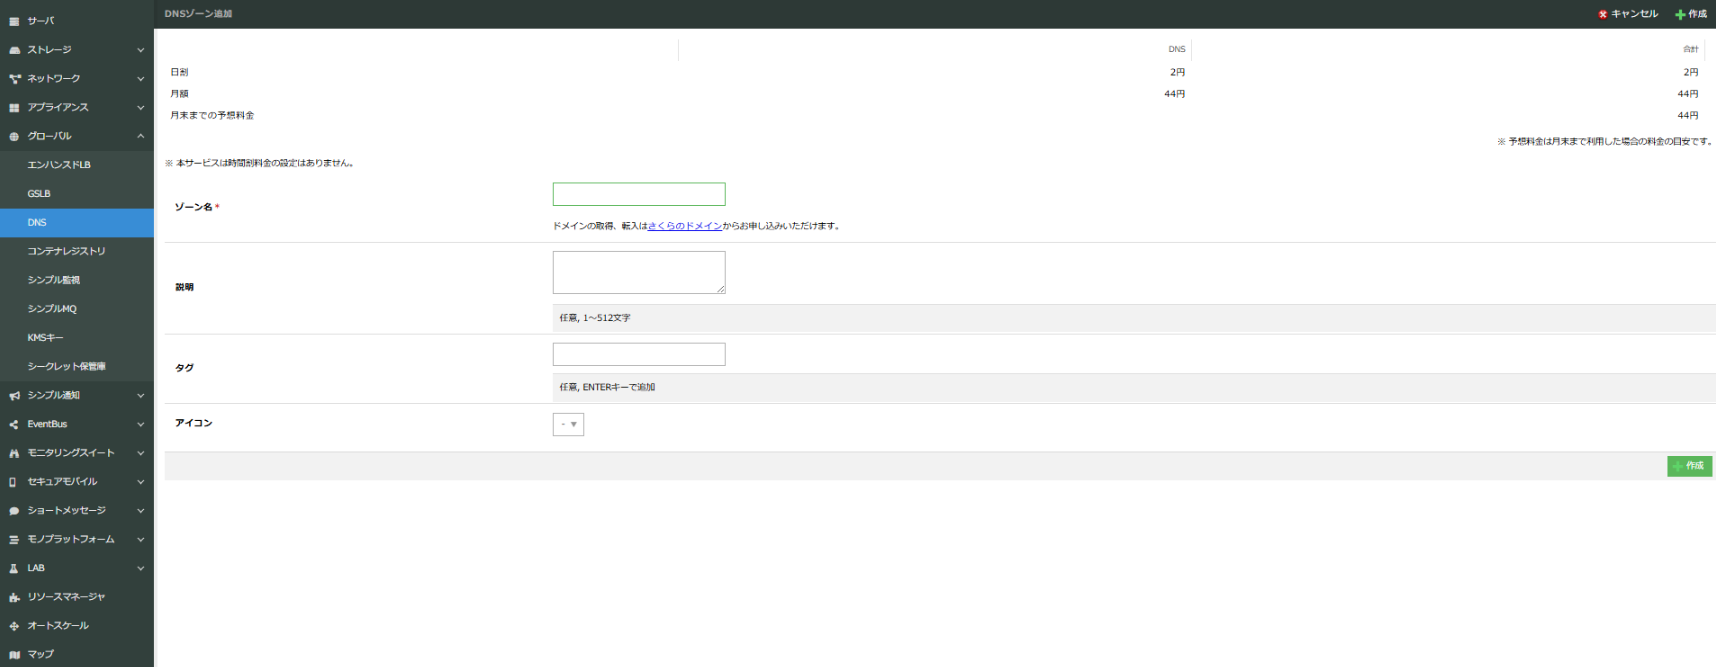This screenshot has width=1716, height=667.
Task: Select コンテナレジストリ in the sidebar
Action: pos(66,251)
